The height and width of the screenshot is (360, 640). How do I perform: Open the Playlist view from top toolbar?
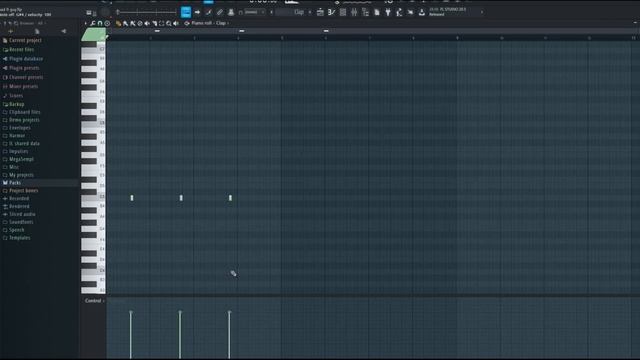click(320, 12)
